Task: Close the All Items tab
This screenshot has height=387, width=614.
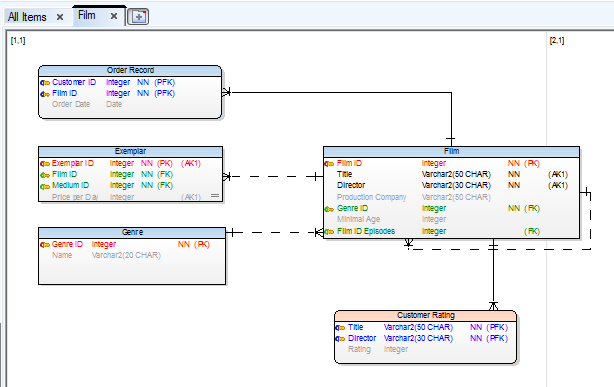Action: [60, 17]
